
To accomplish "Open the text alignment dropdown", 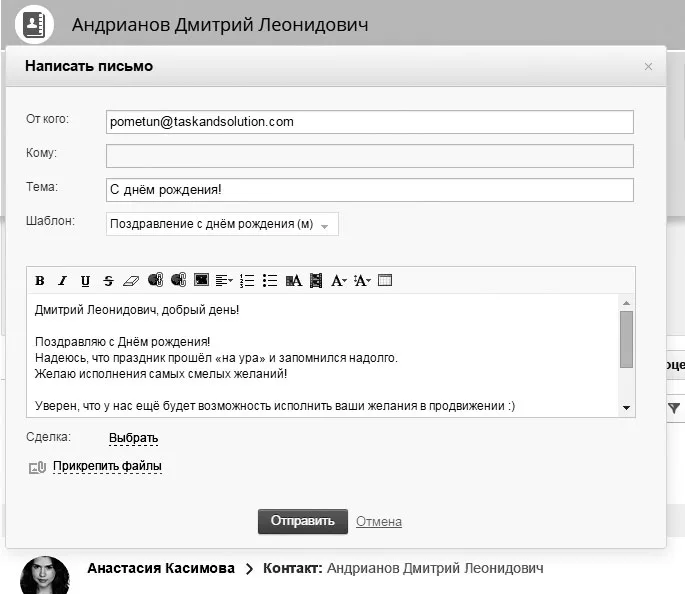I will point(224,280).
